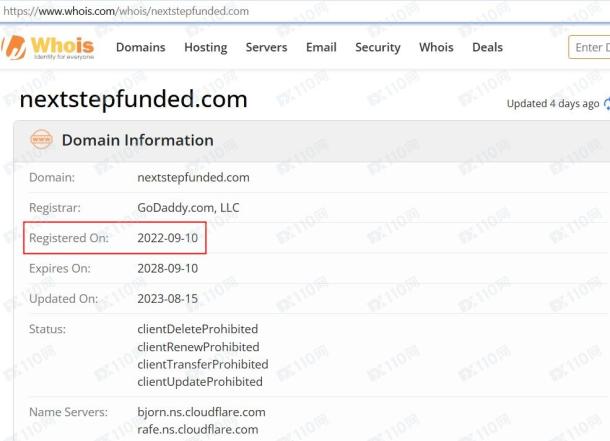Click the Status: label
Image resolution: width=610 pixels, height=441 pixels.
pyautogui.click(x=47, y=329)
